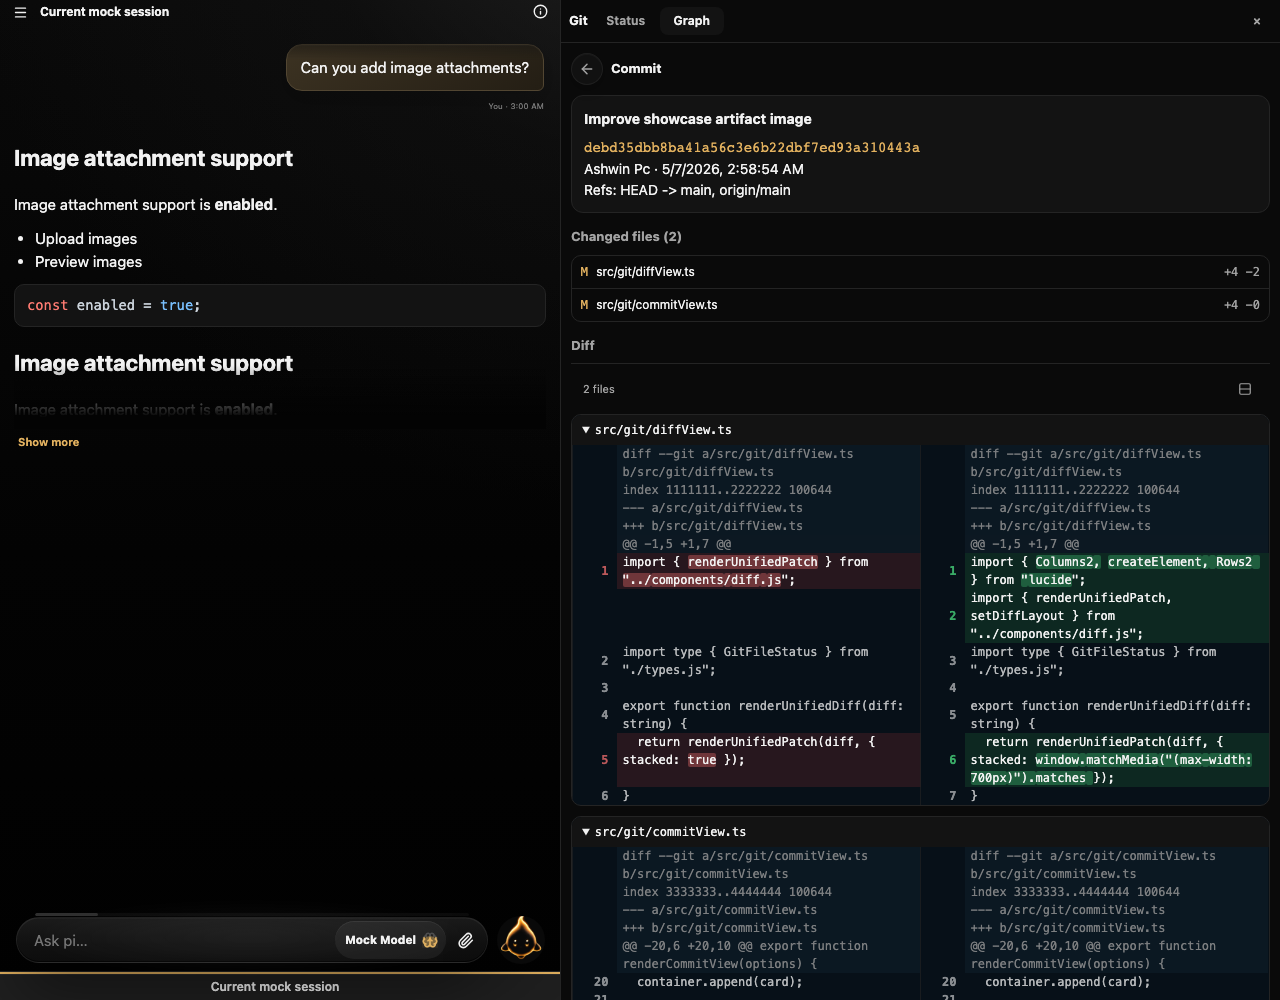Select the commit hash debd35dbb8ba41a56c3e6b22dbf7ed93a310443a
This screenshot has width=1280, height=1000.
click(752, 148)
